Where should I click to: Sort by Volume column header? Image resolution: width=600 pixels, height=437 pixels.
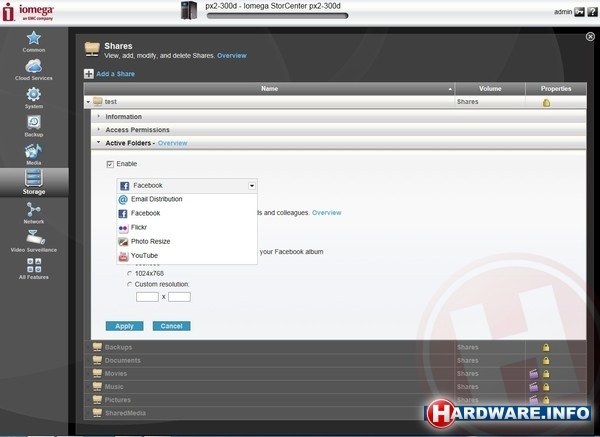coord(490,88)
